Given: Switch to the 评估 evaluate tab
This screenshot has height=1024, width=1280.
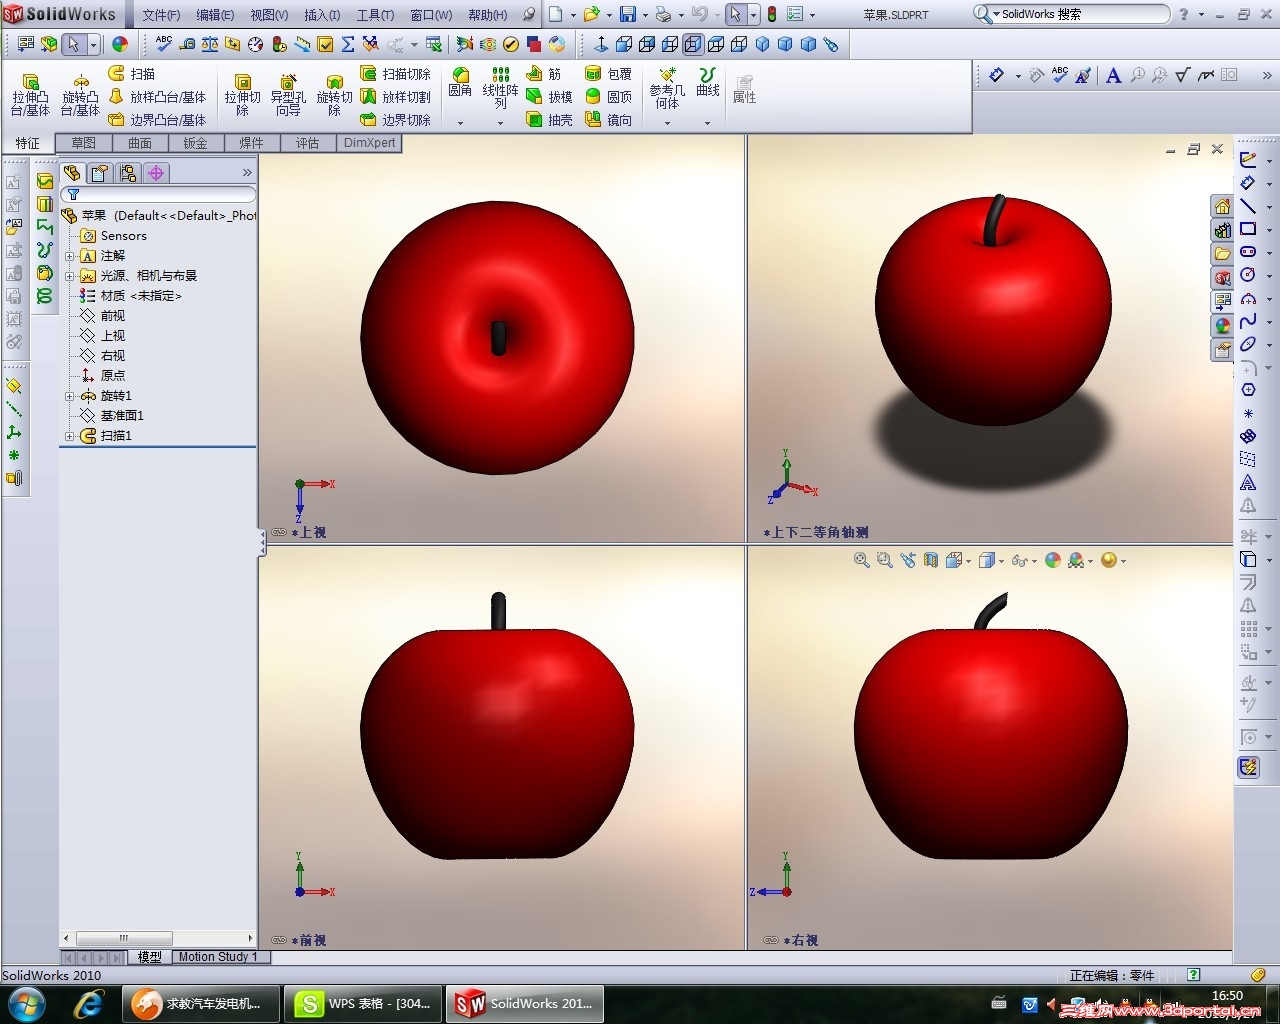Looking at the screenshot, I should [307, 143].
